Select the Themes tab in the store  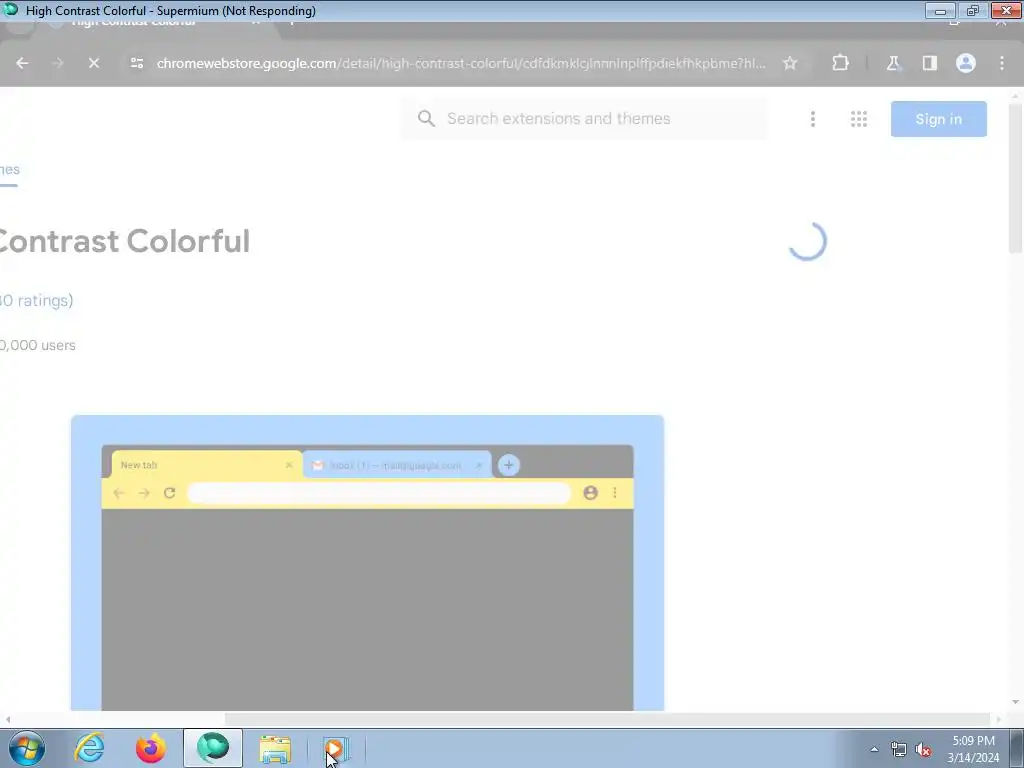click(9, 170)
